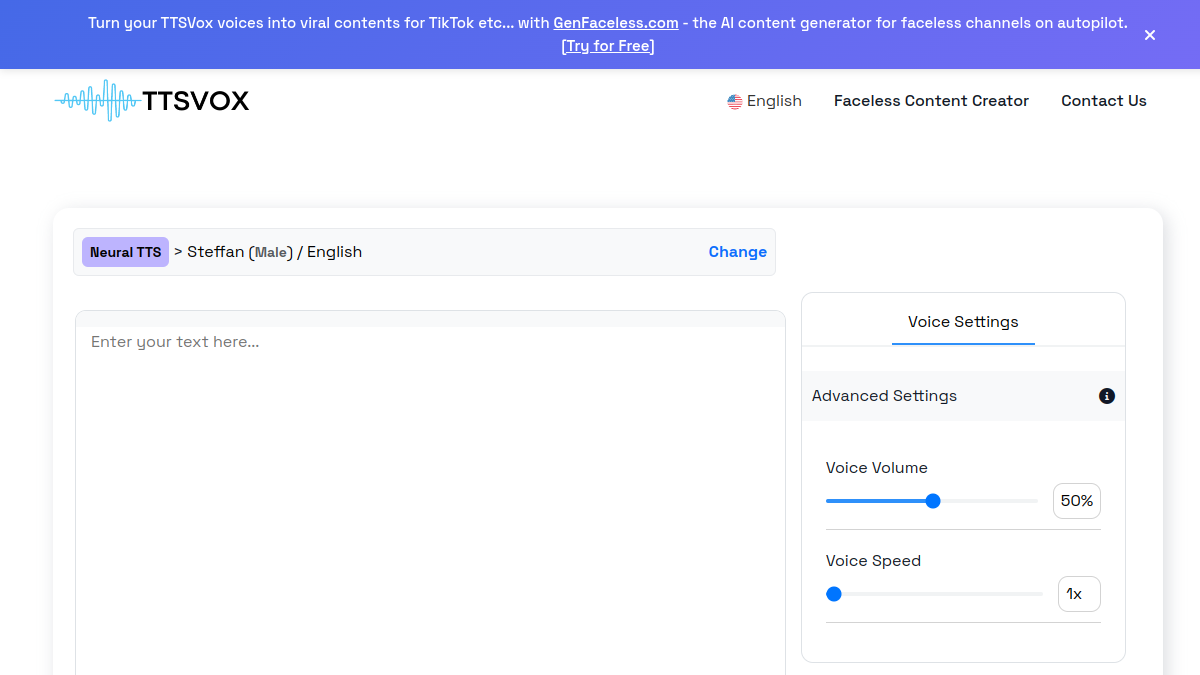Open Faceless Content Creator page
1200x675 pixels.
931,101
